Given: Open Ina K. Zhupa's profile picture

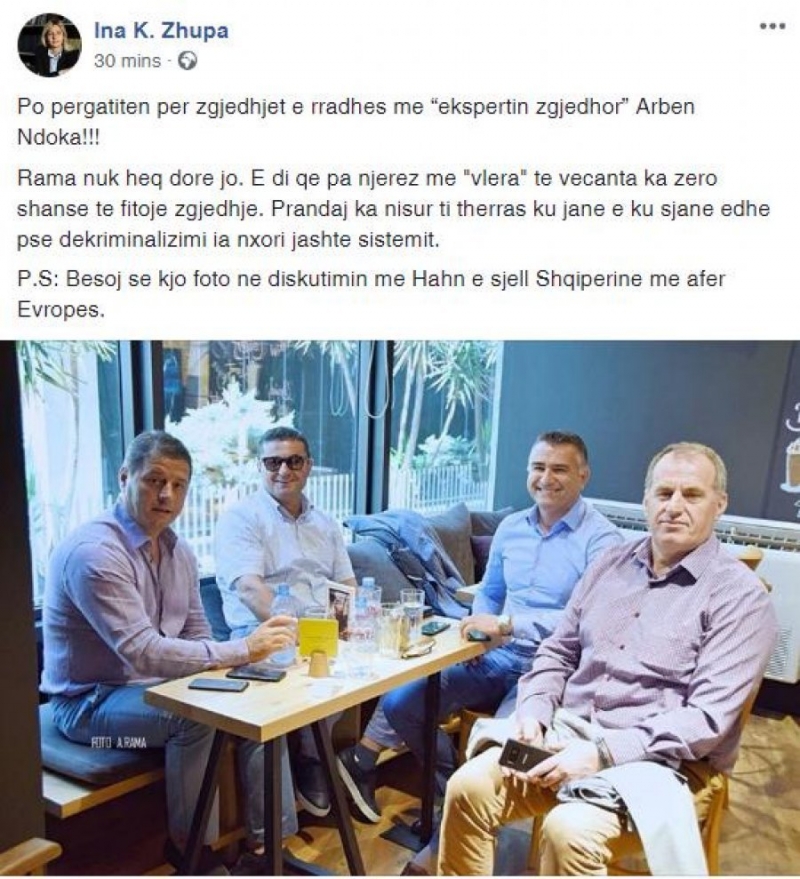Looking at the screenshot, I should point(49,45).
